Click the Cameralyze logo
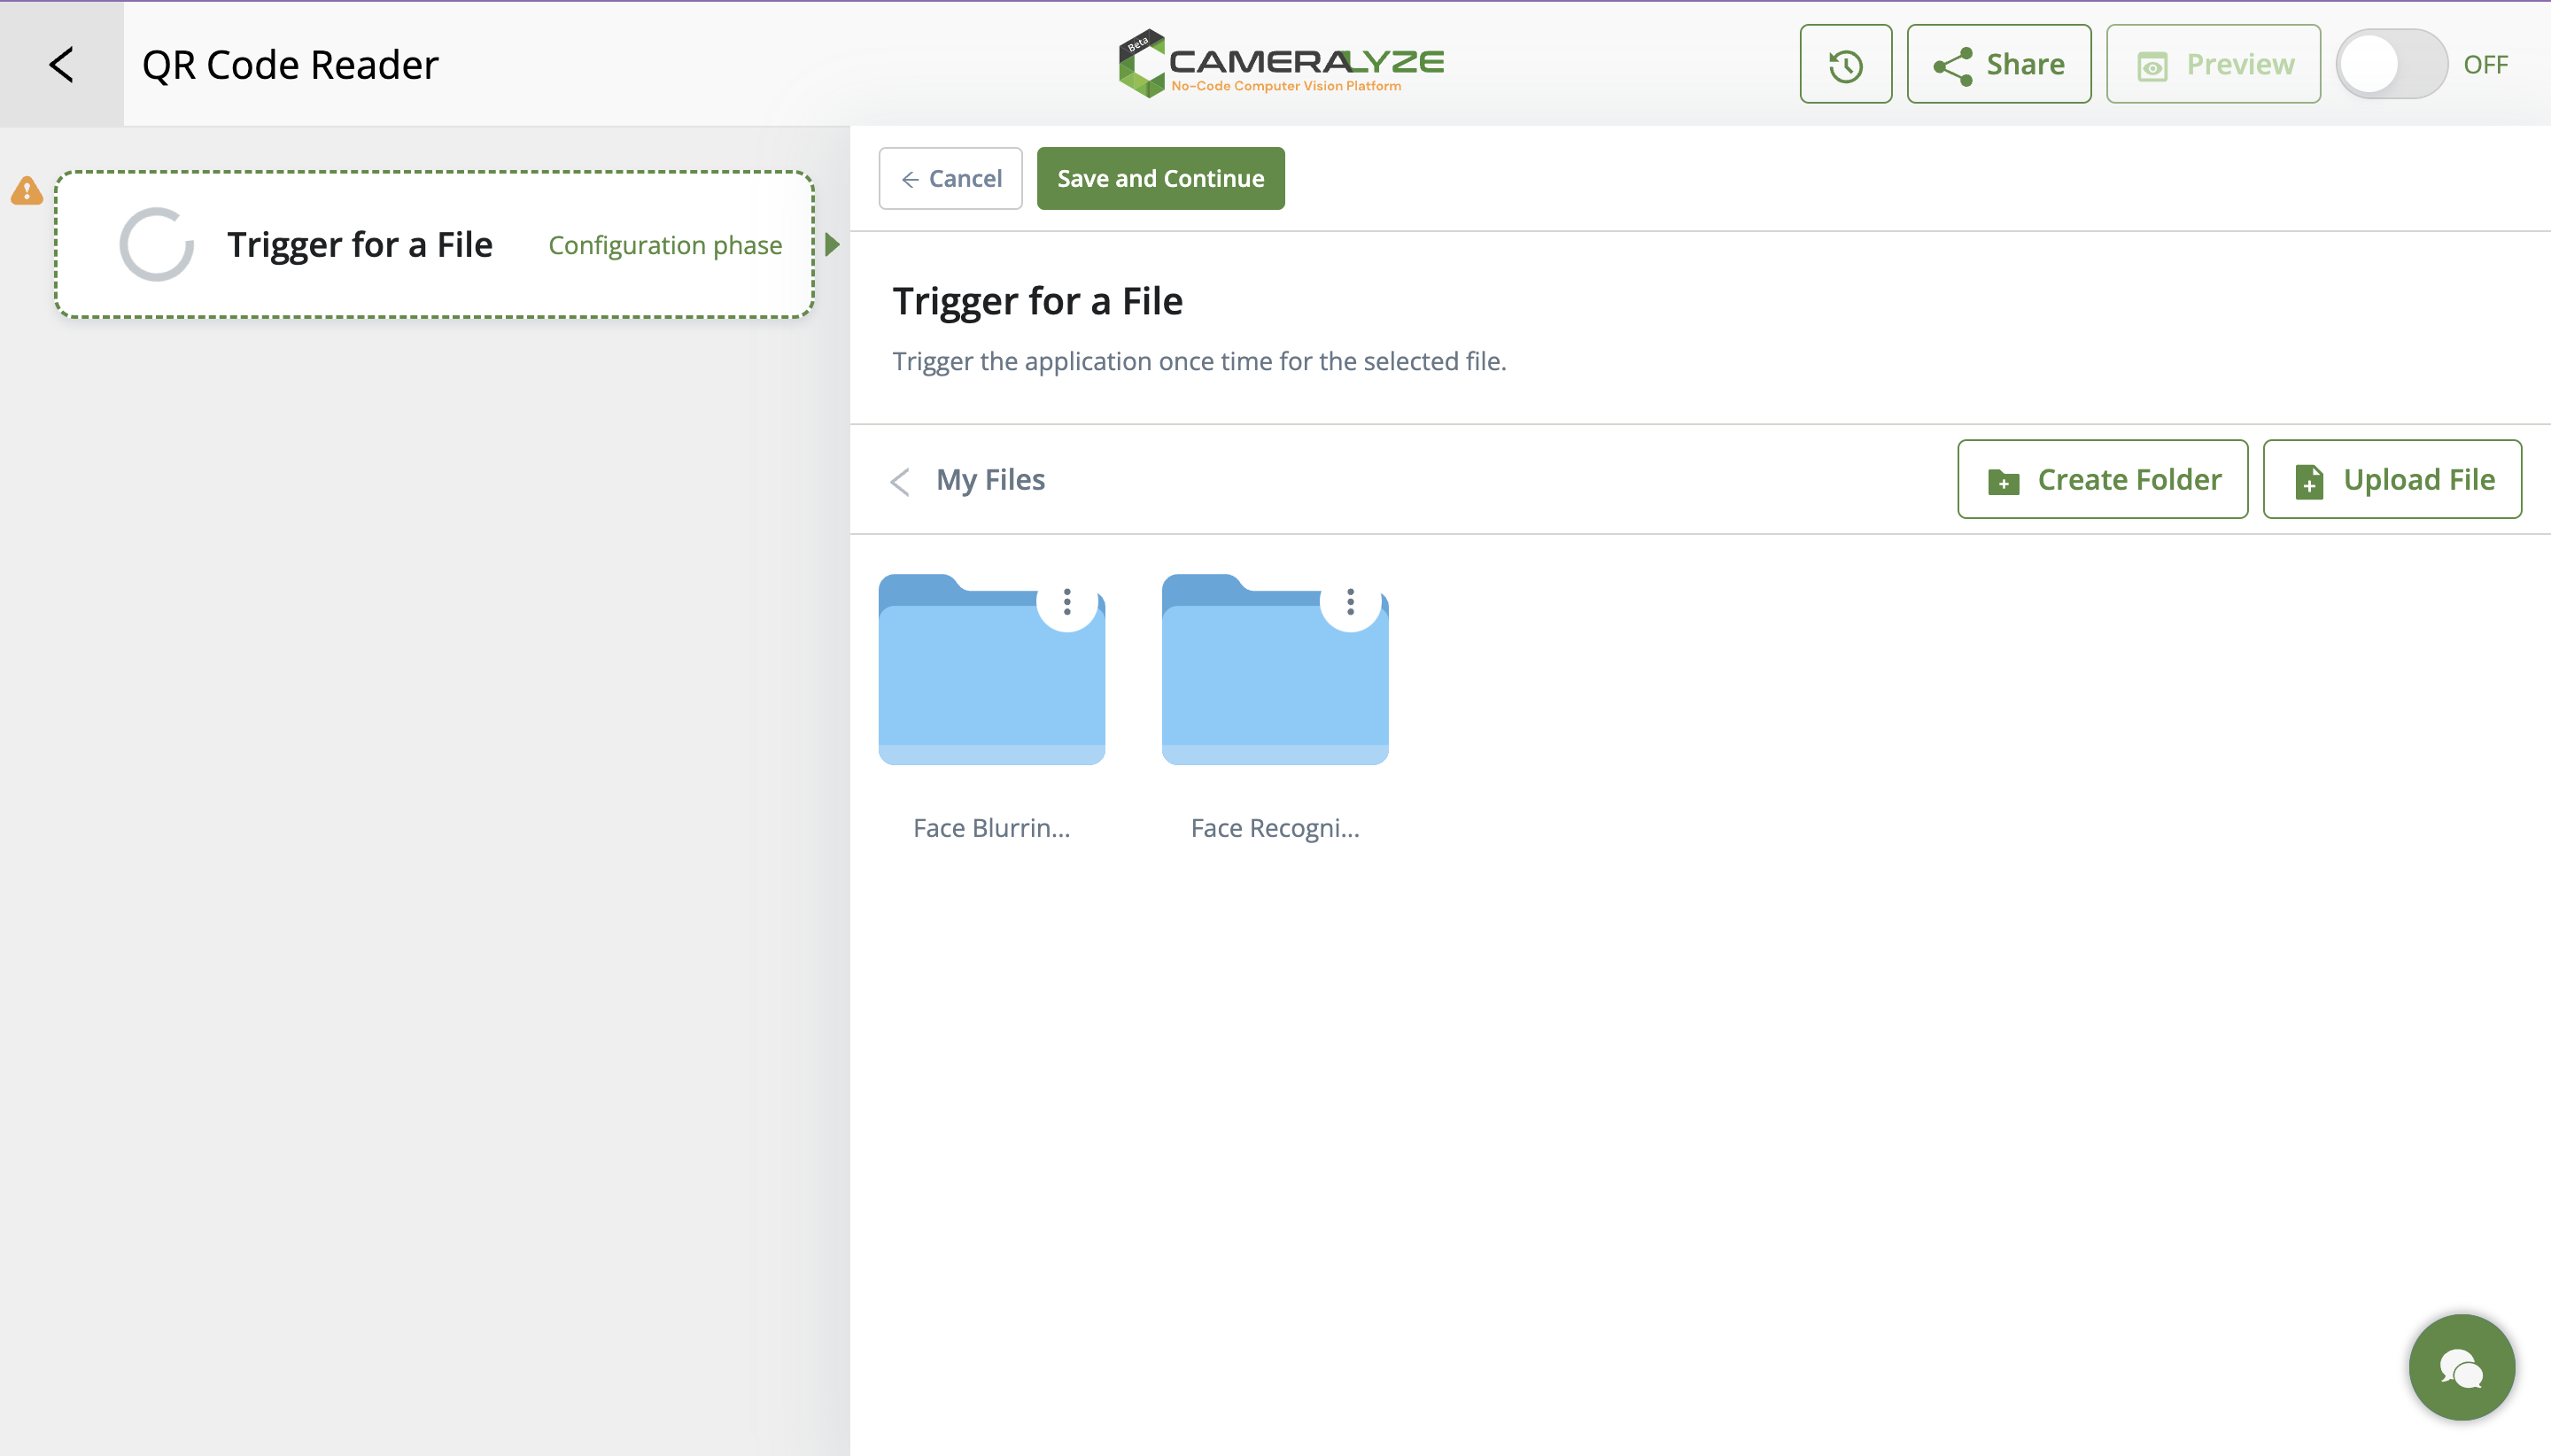Screen dimensions: 2551x1456 click(1280, 64)
